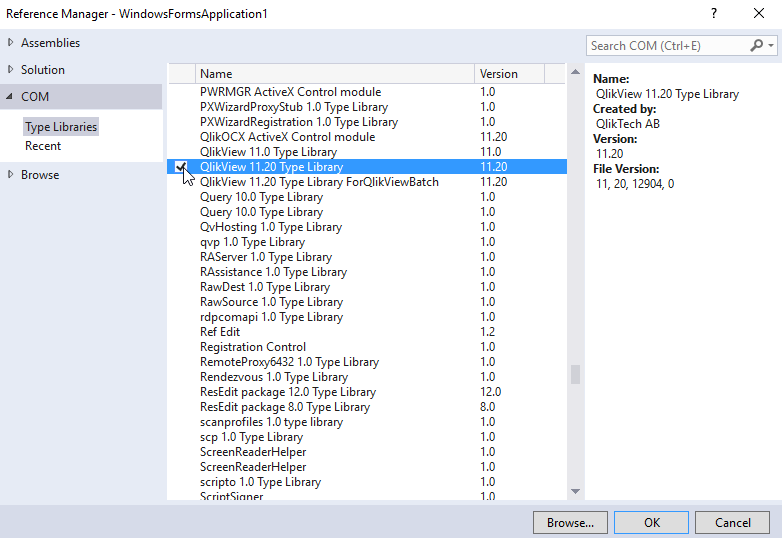
Task: Select the Ref Edit row
Action: click(367, 332)
